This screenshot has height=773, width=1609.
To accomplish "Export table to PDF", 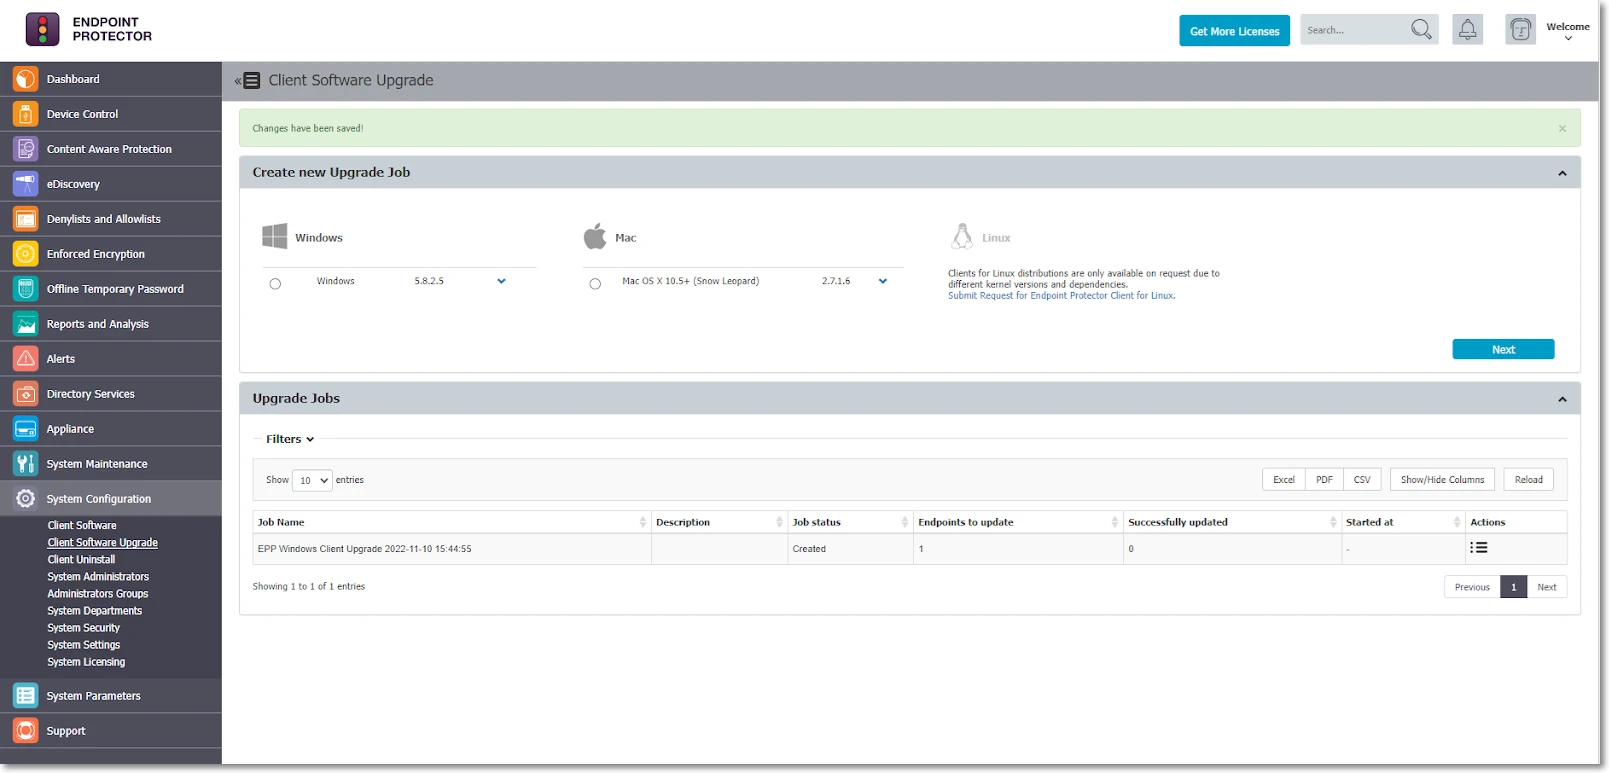I will point(1324,480).
